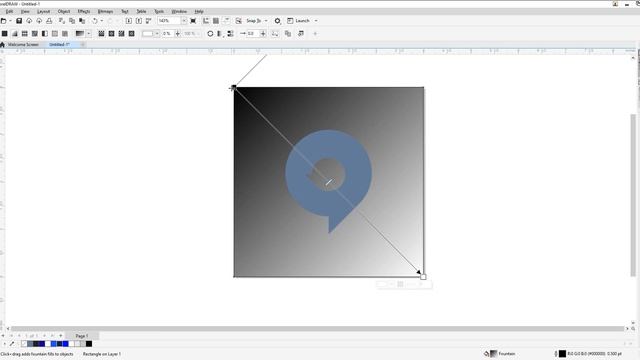Select elliptical fountain fill type

[x=111, y=33]
